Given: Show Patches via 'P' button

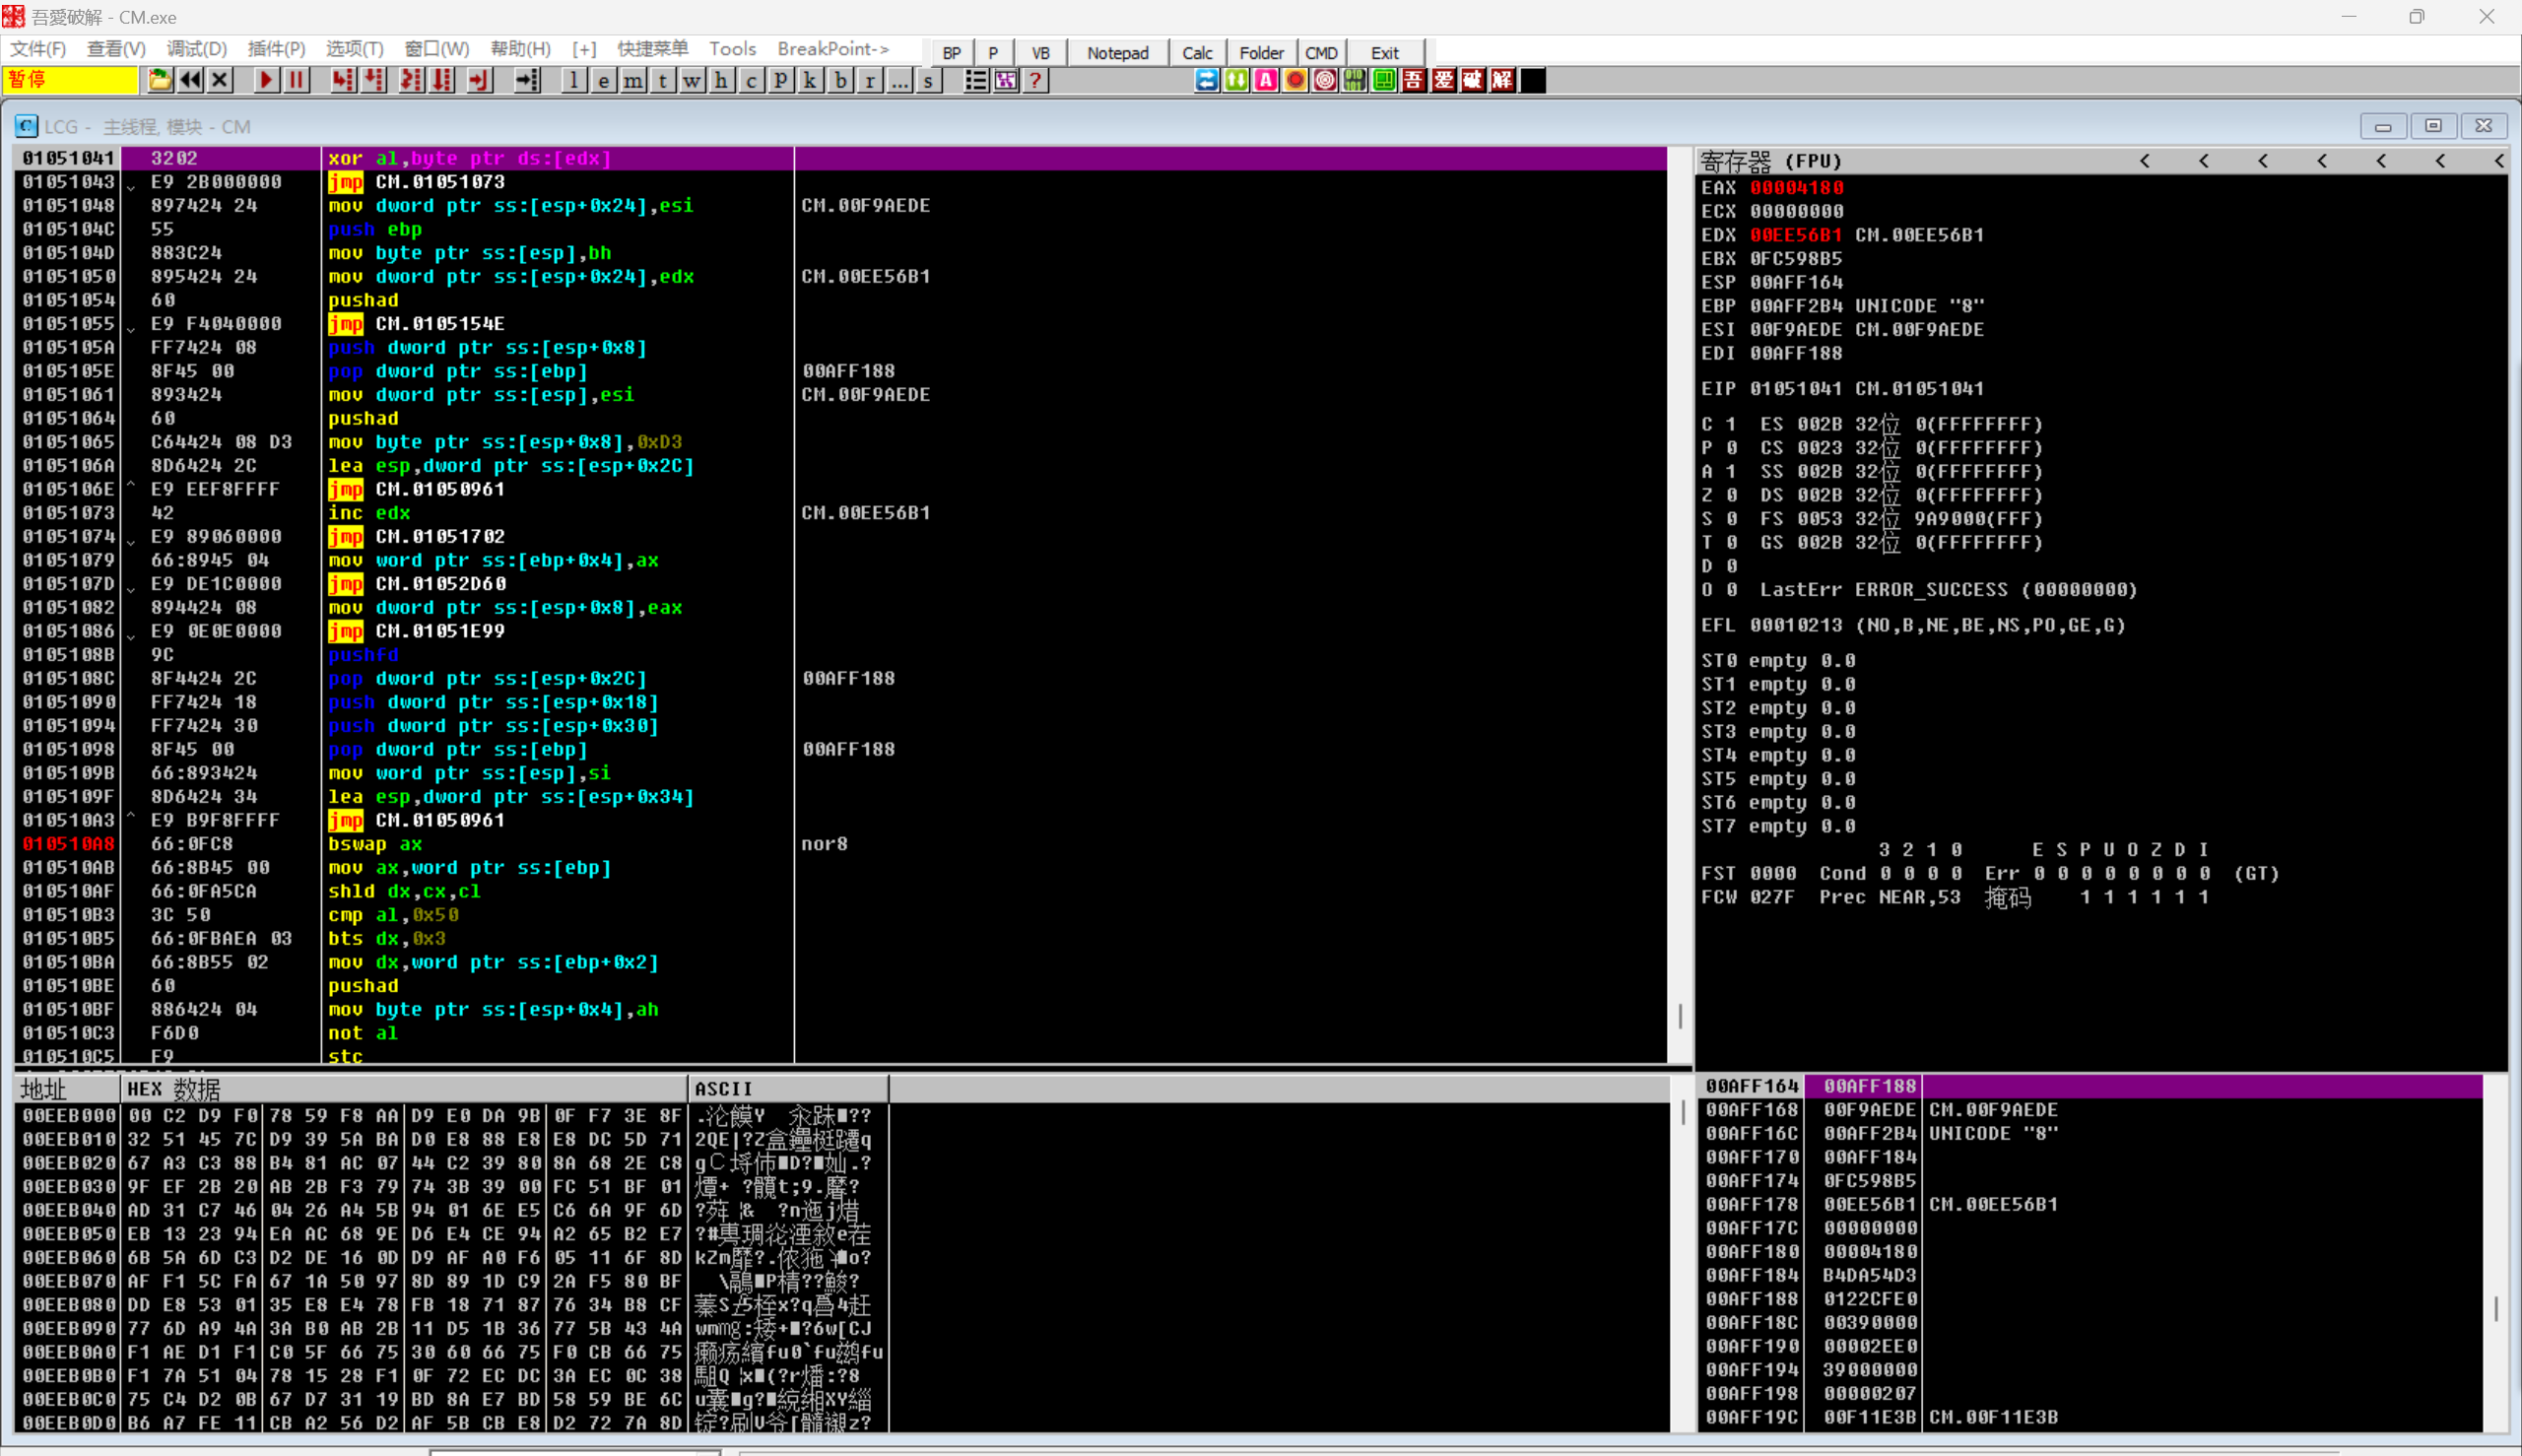Looking at the screenshot, I should (x=781, y=80).
